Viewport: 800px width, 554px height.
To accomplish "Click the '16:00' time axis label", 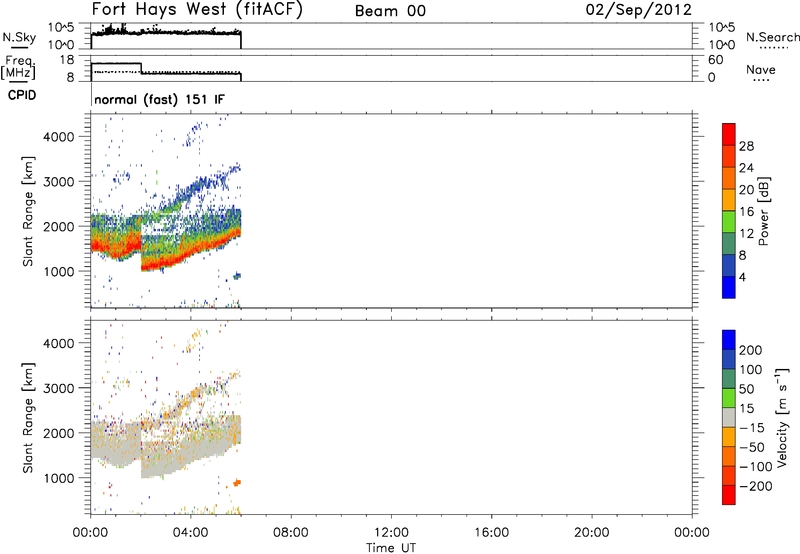I will click(x=491, y=533).
